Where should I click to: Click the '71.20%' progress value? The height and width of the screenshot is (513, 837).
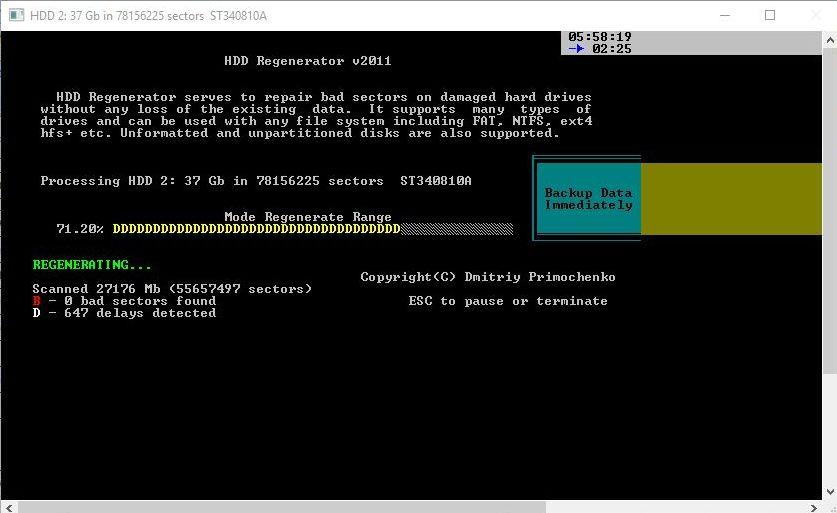tap(80, 229)
